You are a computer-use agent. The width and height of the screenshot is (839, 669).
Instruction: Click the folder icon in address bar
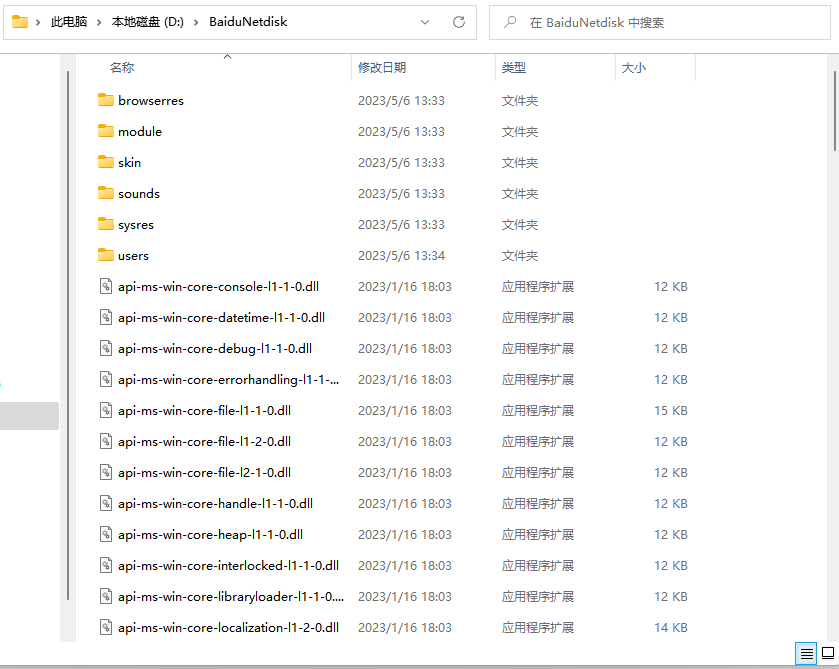tap(20, 22)
